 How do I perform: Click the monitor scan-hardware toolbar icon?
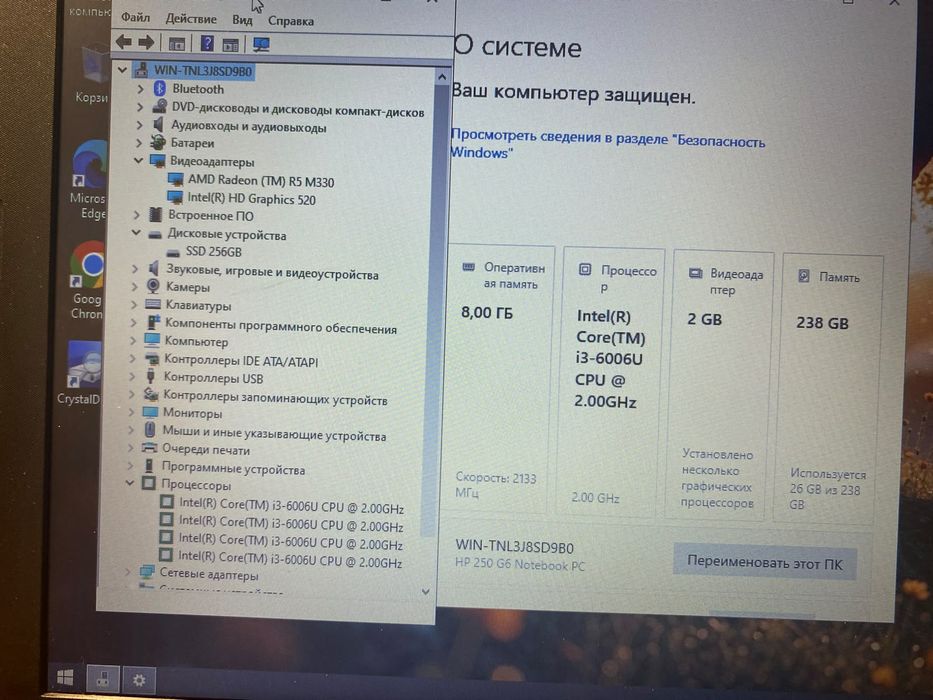261,45
